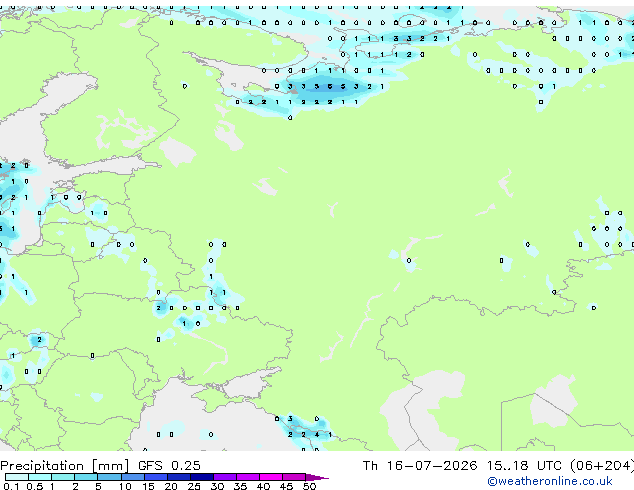634x490 pixels.
Task: Click the '45' legend scale label
Action: (286, 486)
